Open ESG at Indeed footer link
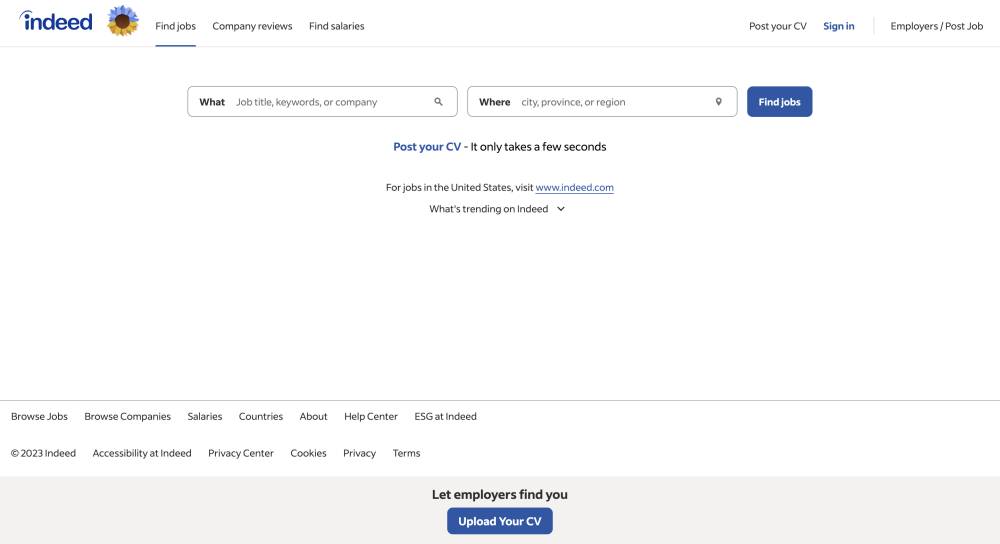This screenshot has width=1000, height=544. (445, 416)
